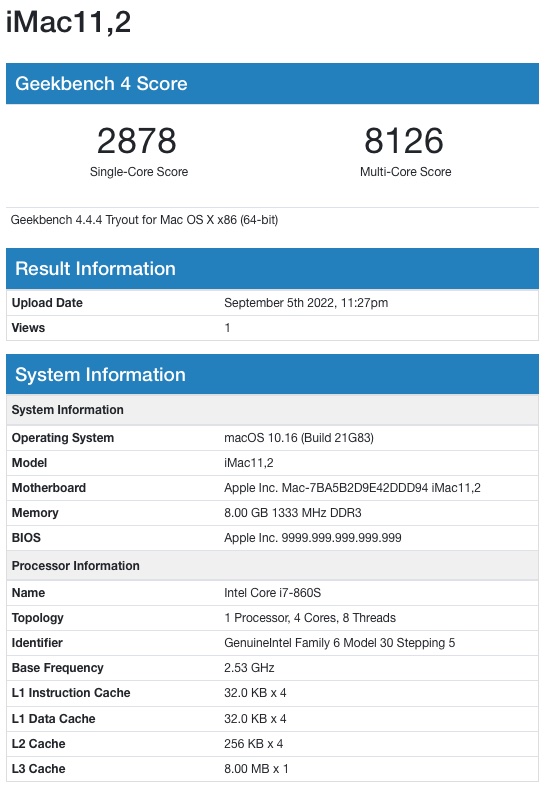Select GenuineIntel Family 6 Model 30 value
The height and width of the screenshot is (787, 545).
[x=340, y=643]
